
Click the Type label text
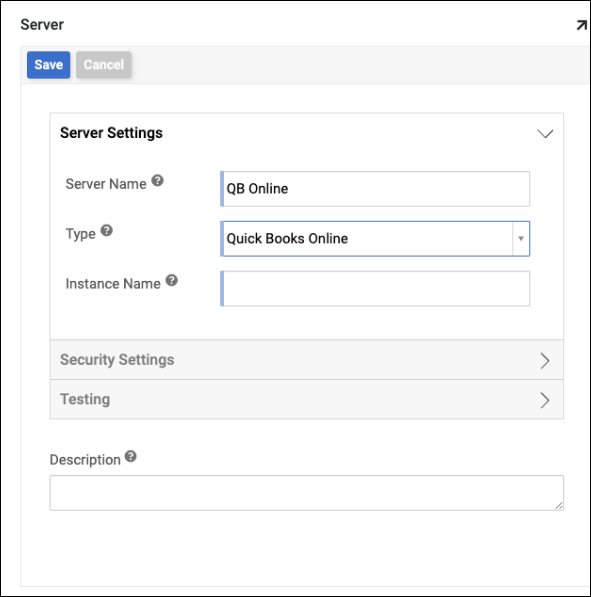pos(80,234)
